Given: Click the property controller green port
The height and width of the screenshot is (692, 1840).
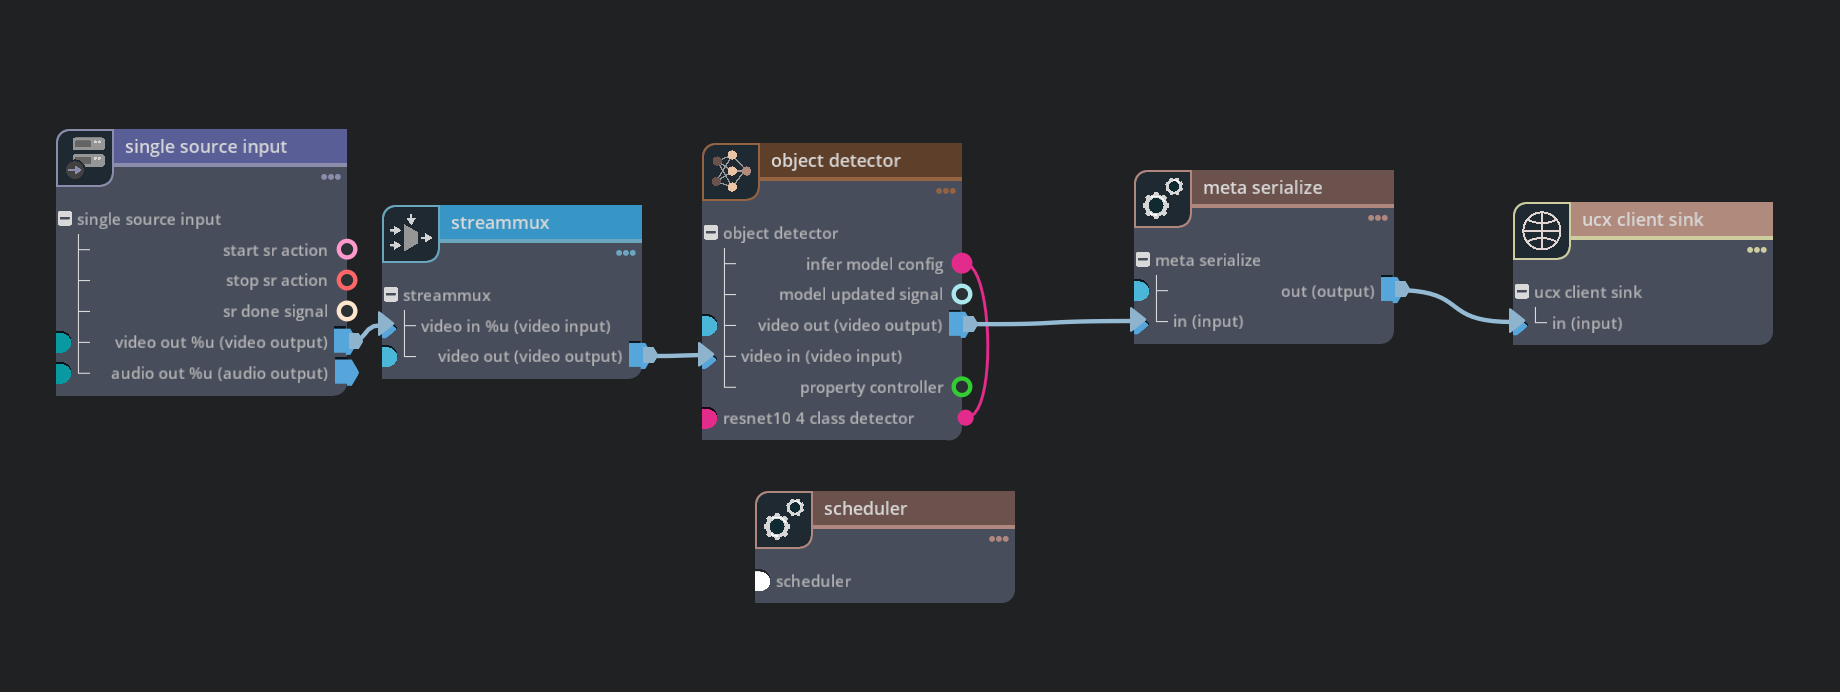Looking at the screenshot, I should click(962, 387).
